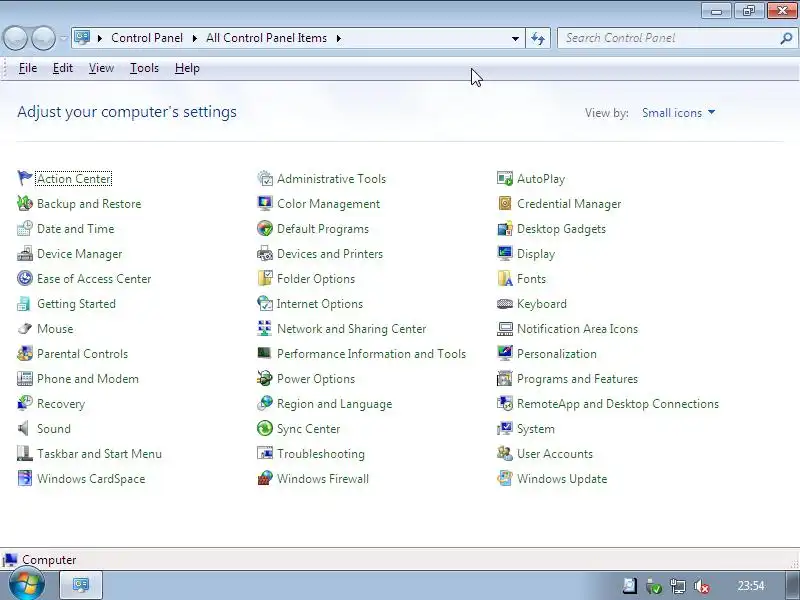Open the System link
800x600 pixels.
click(x=536, y=429)
